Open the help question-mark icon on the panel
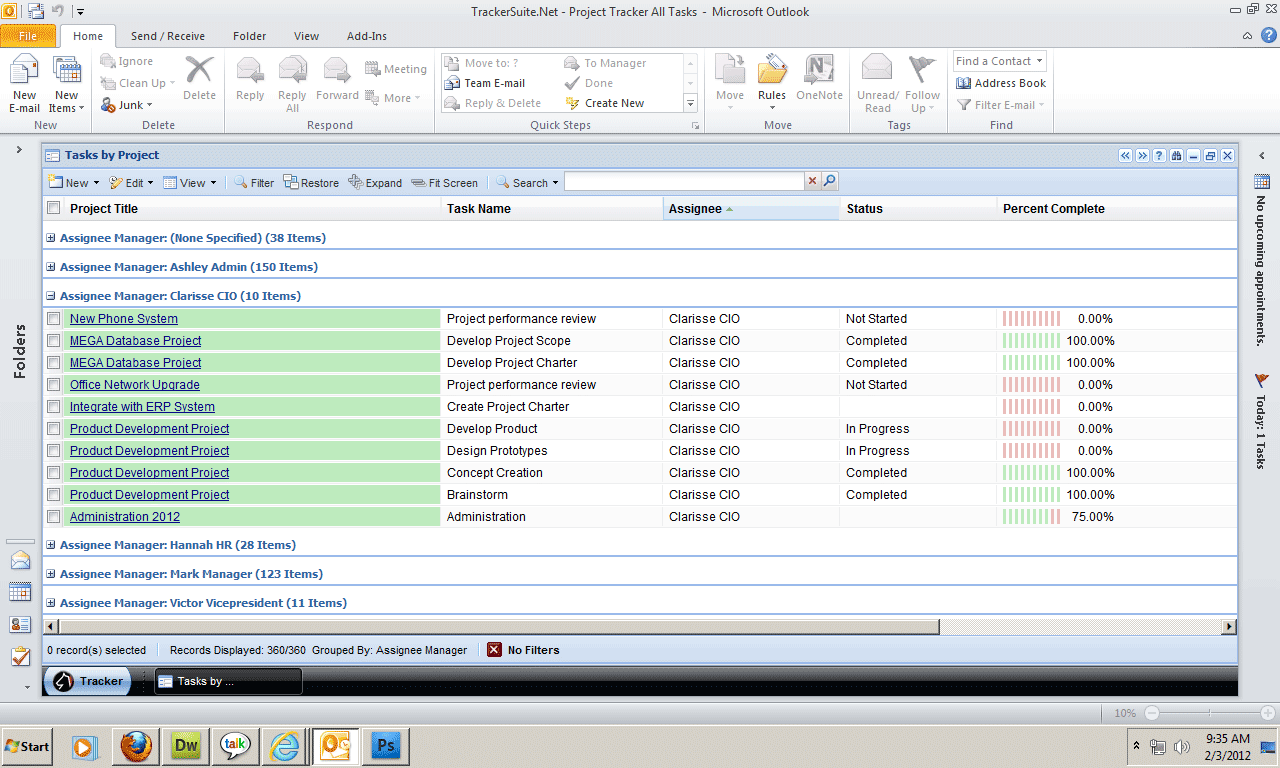 click(x=1158, y=155)
